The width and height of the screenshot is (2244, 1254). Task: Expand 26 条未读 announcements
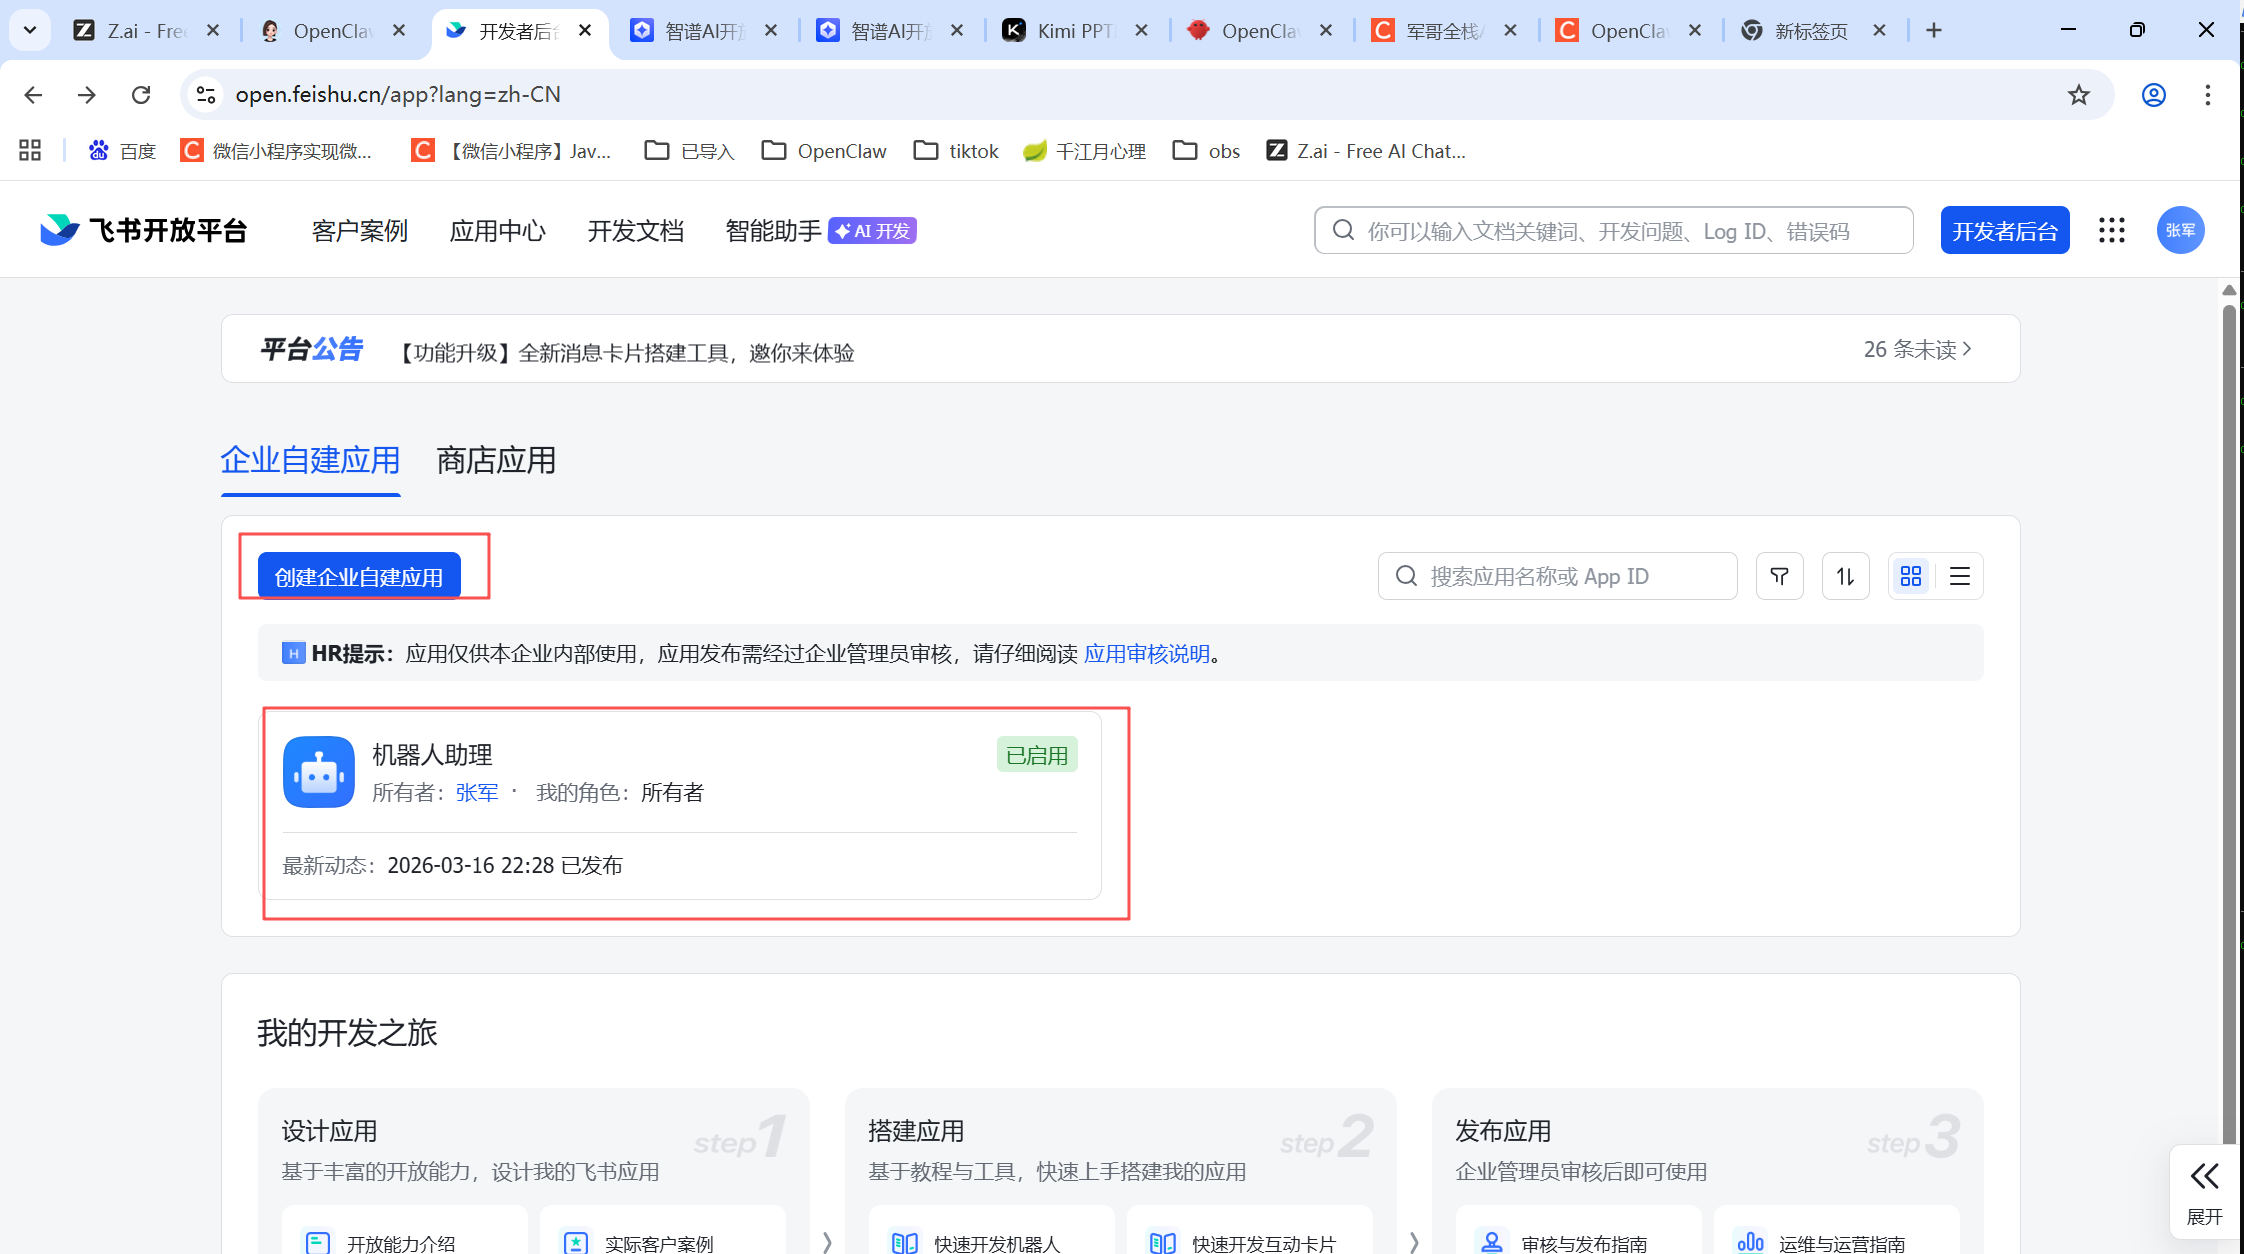point(1917,349)
